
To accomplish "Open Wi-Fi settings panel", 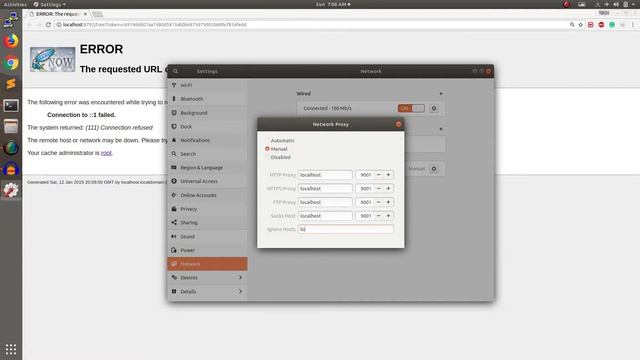I will (x=207, y=85).
